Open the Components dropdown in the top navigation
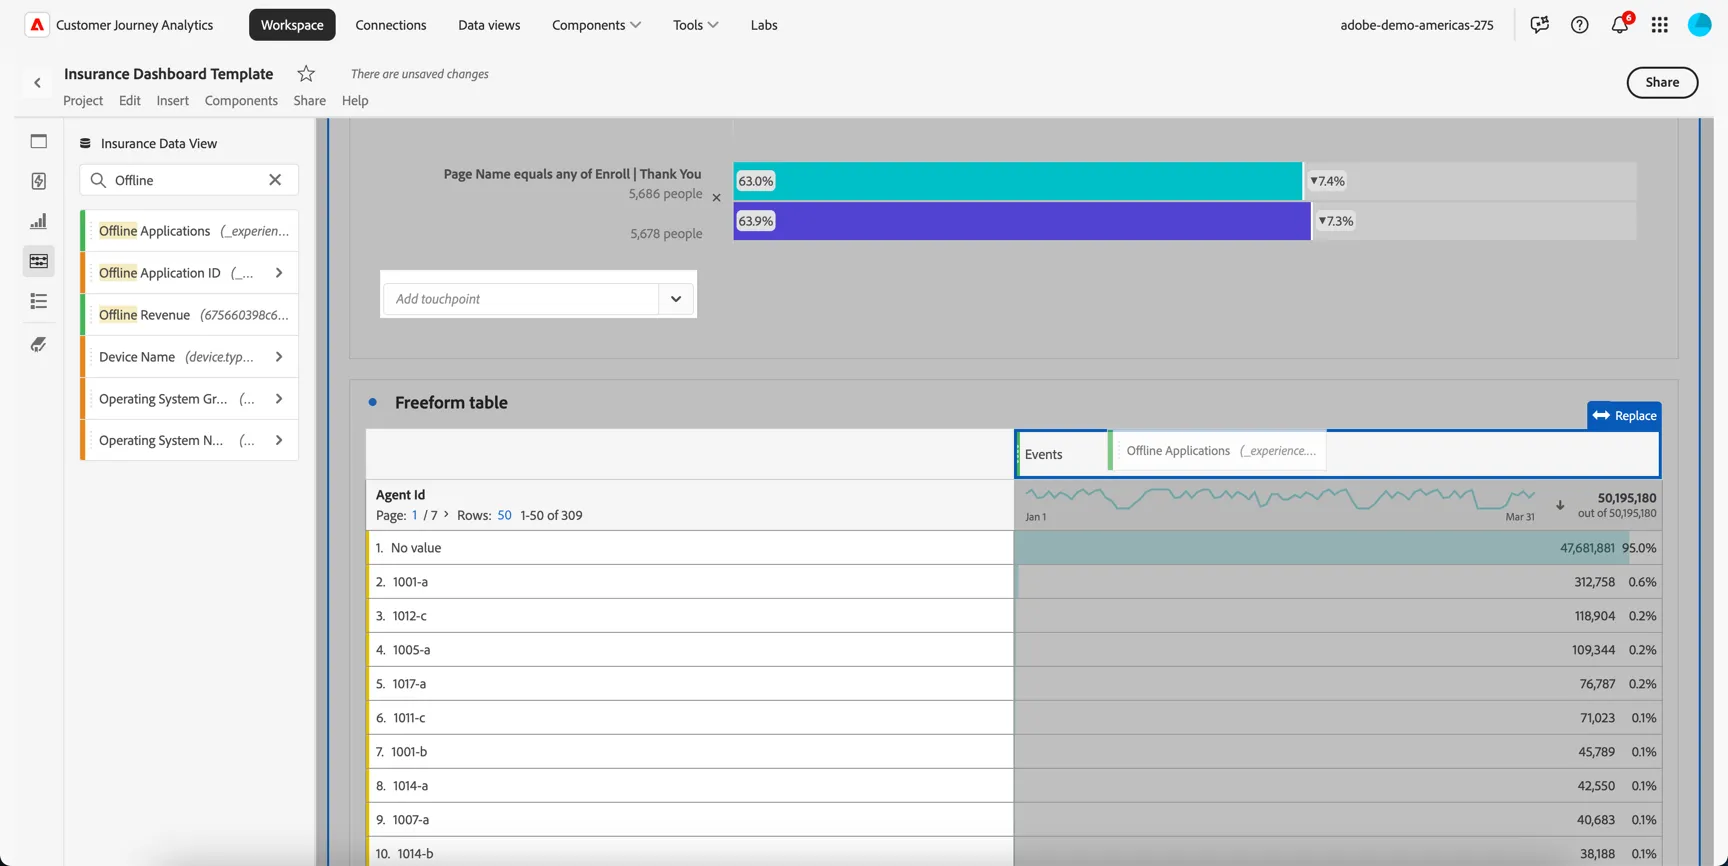Image resolution: width=1728 pixels, height=866 pixels. point(596,25)
